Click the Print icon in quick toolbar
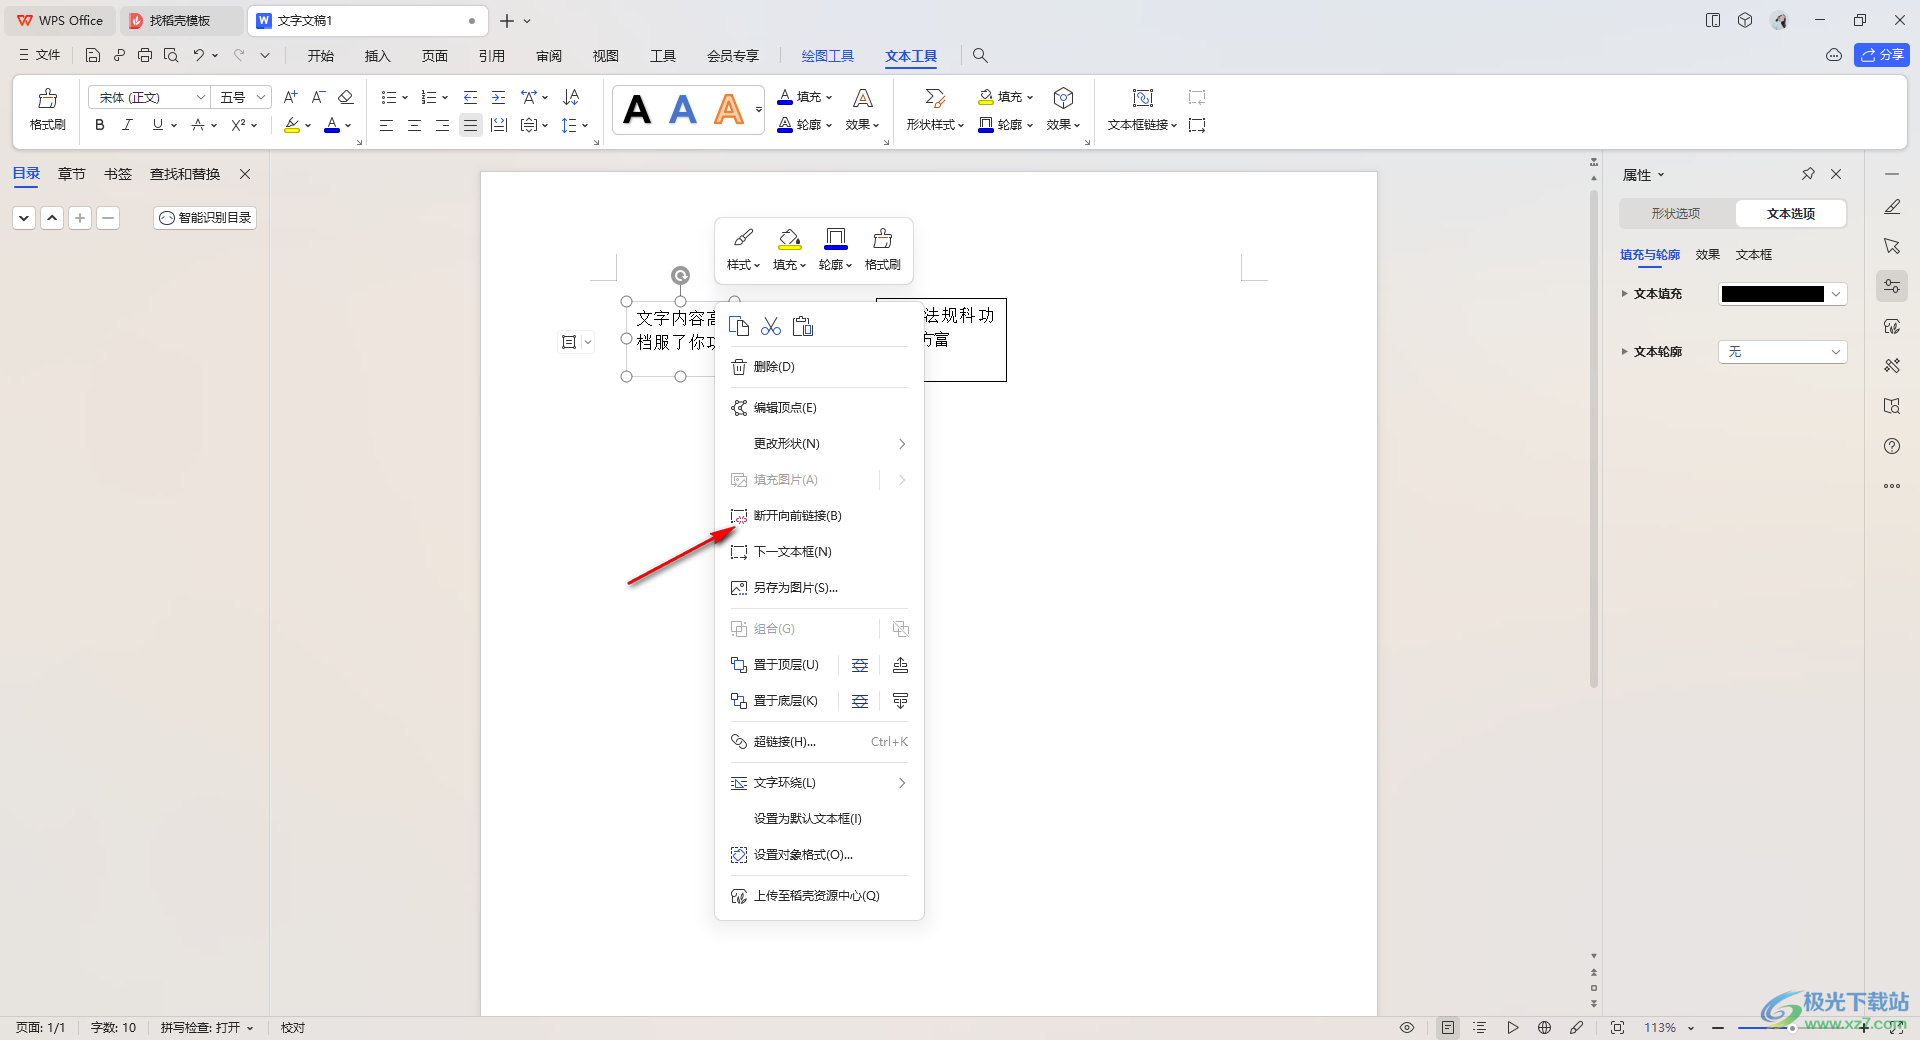The width and height of the screenshot is (1920, 1040). click(x=145, y=55)
